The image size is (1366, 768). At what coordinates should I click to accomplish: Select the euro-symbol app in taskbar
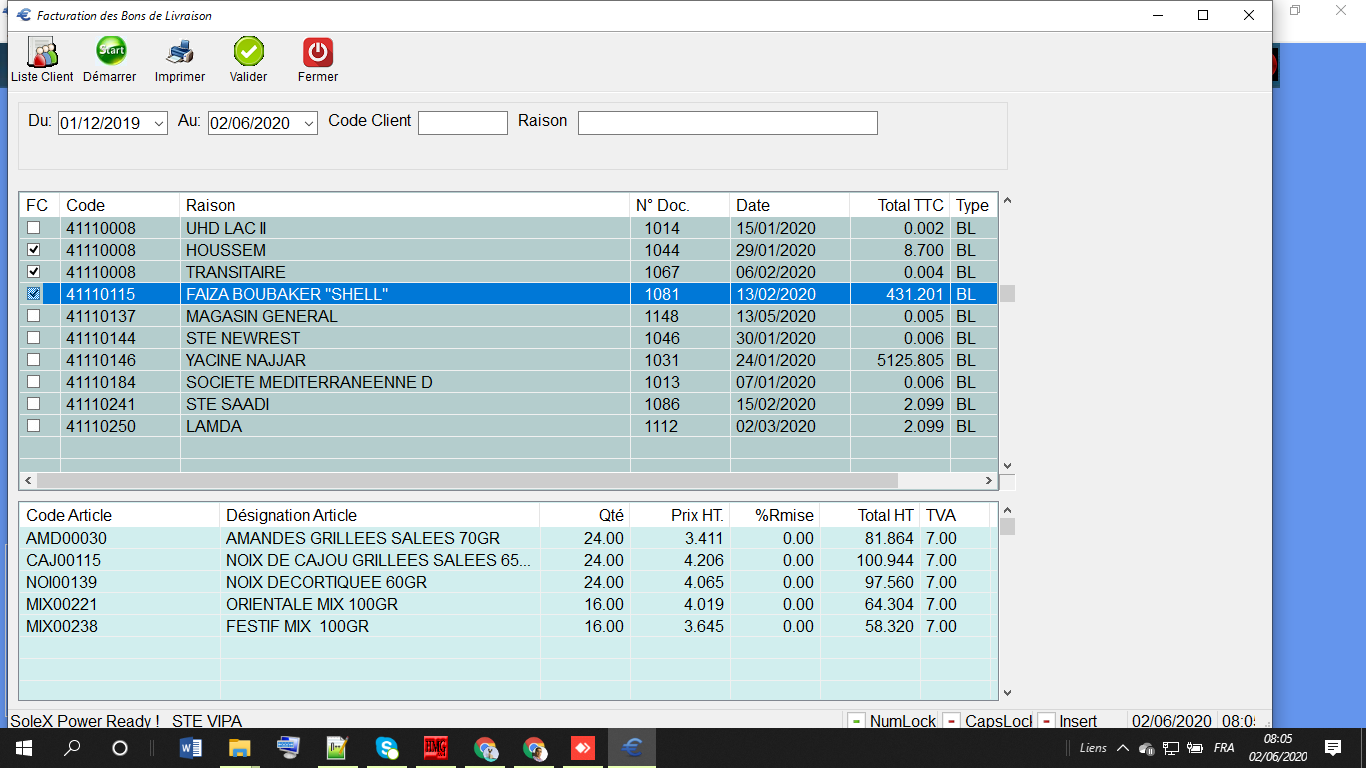(632, 748)
